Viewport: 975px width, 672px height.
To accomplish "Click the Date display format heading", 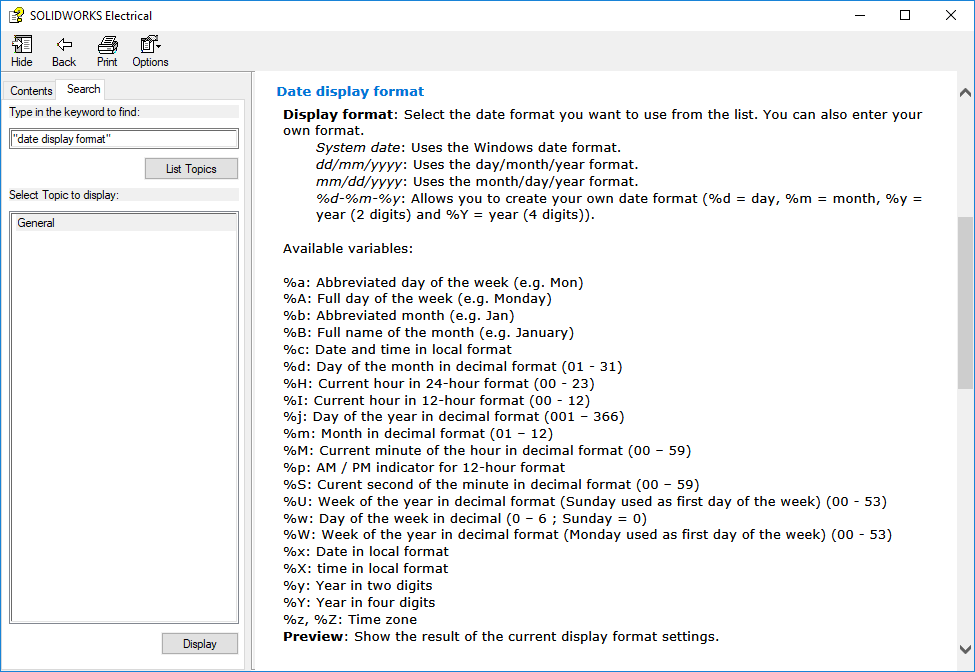I will [350, 91].
